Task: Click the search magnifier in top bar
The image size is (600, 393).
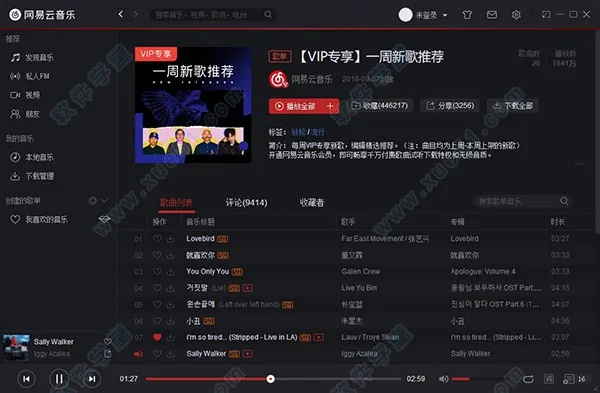Action: coord(268,15)
